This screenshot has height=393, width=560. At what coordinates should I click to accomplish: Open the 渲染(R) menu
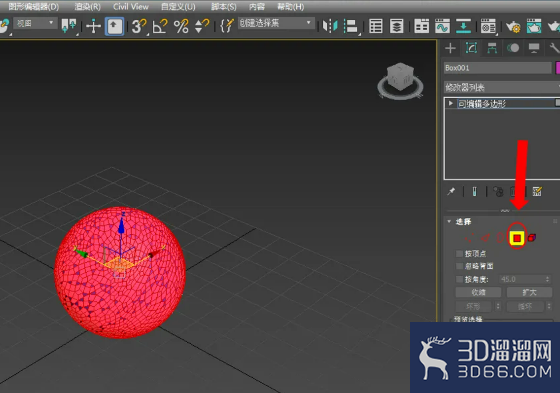[x=88, y=7]
